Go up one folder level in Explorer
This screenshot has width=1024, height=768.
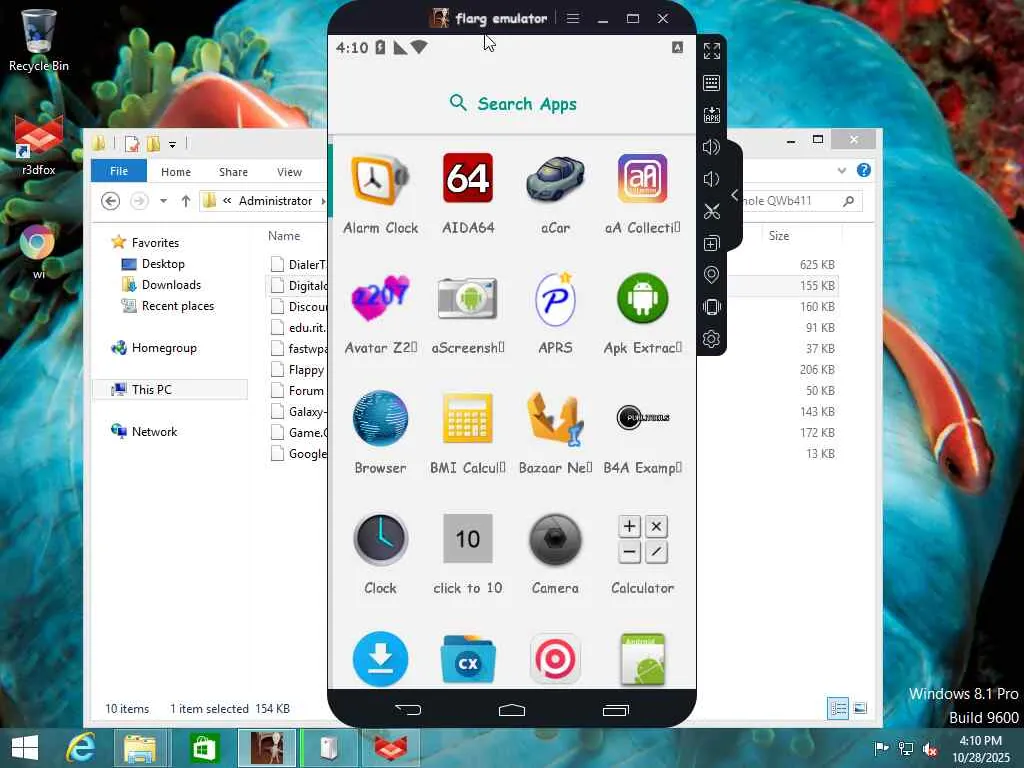pyautogui.click(x=186, y=201)
